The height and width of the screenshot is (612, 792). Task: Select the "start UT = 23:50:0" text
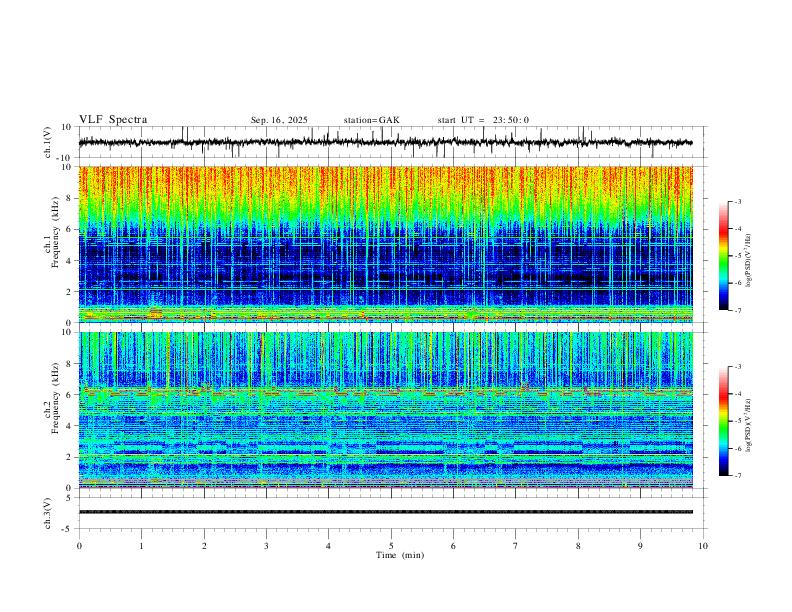click(x=483, y=120)
